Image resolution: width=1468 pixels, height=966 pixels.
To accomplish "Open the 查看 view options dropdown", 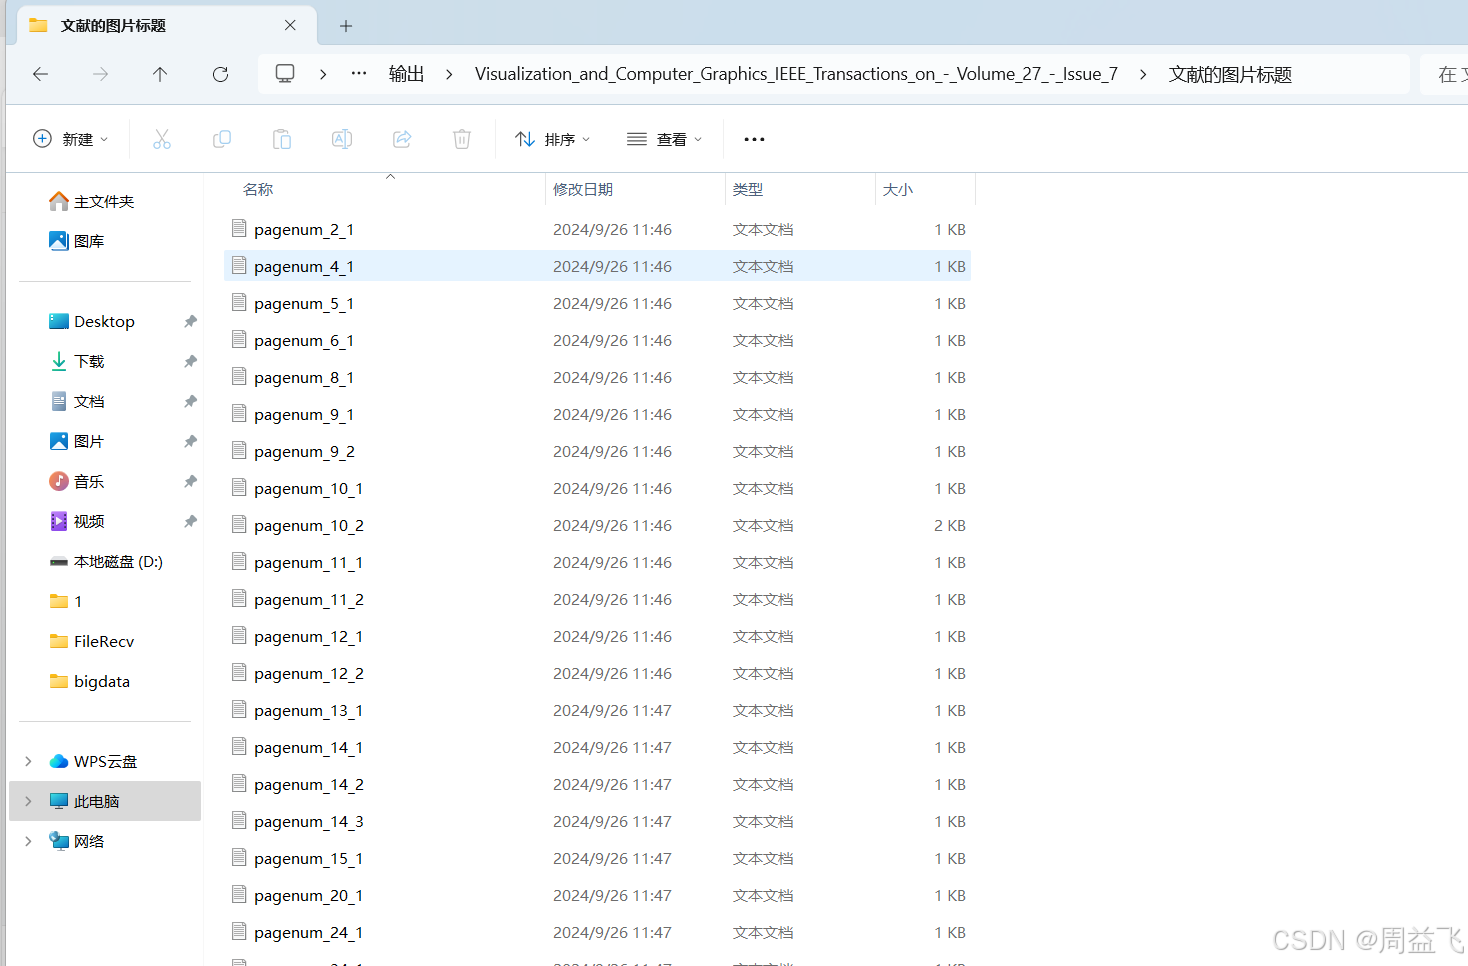I will coord(664,139).
